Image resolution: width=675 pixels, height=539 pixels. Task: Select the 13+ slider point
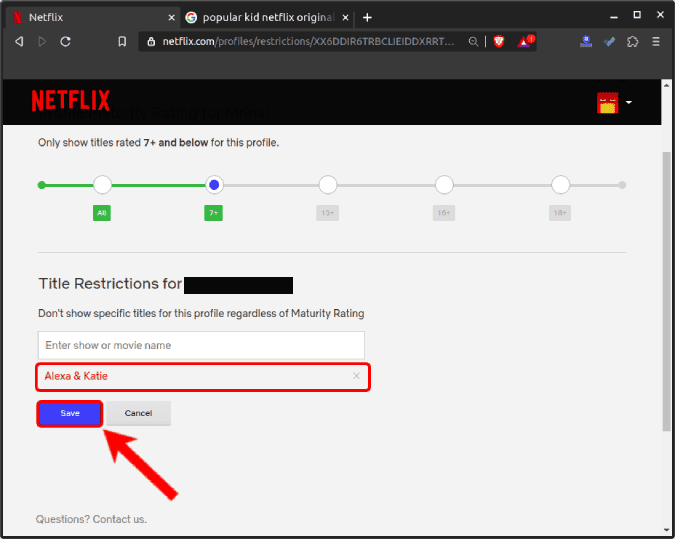coord(328,185)
